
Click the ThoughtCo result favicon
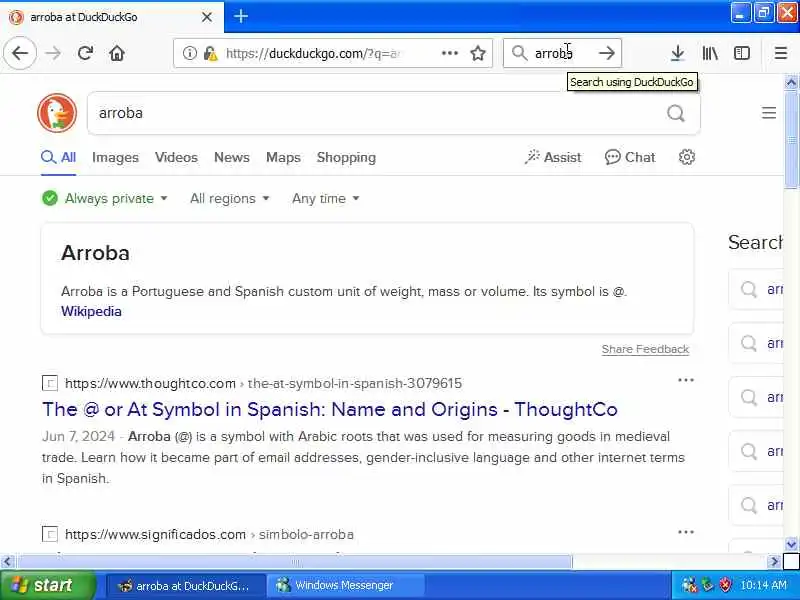(50, 383)
